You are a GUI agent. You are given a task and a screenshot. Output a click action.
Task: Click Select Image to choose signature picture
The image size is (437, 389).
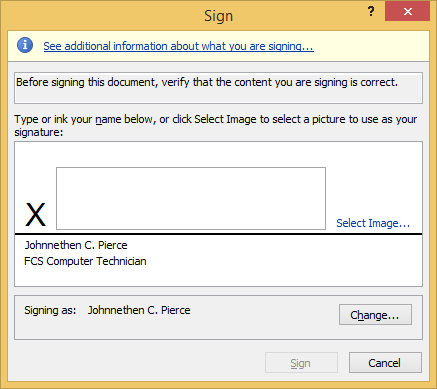coord(373,223)
